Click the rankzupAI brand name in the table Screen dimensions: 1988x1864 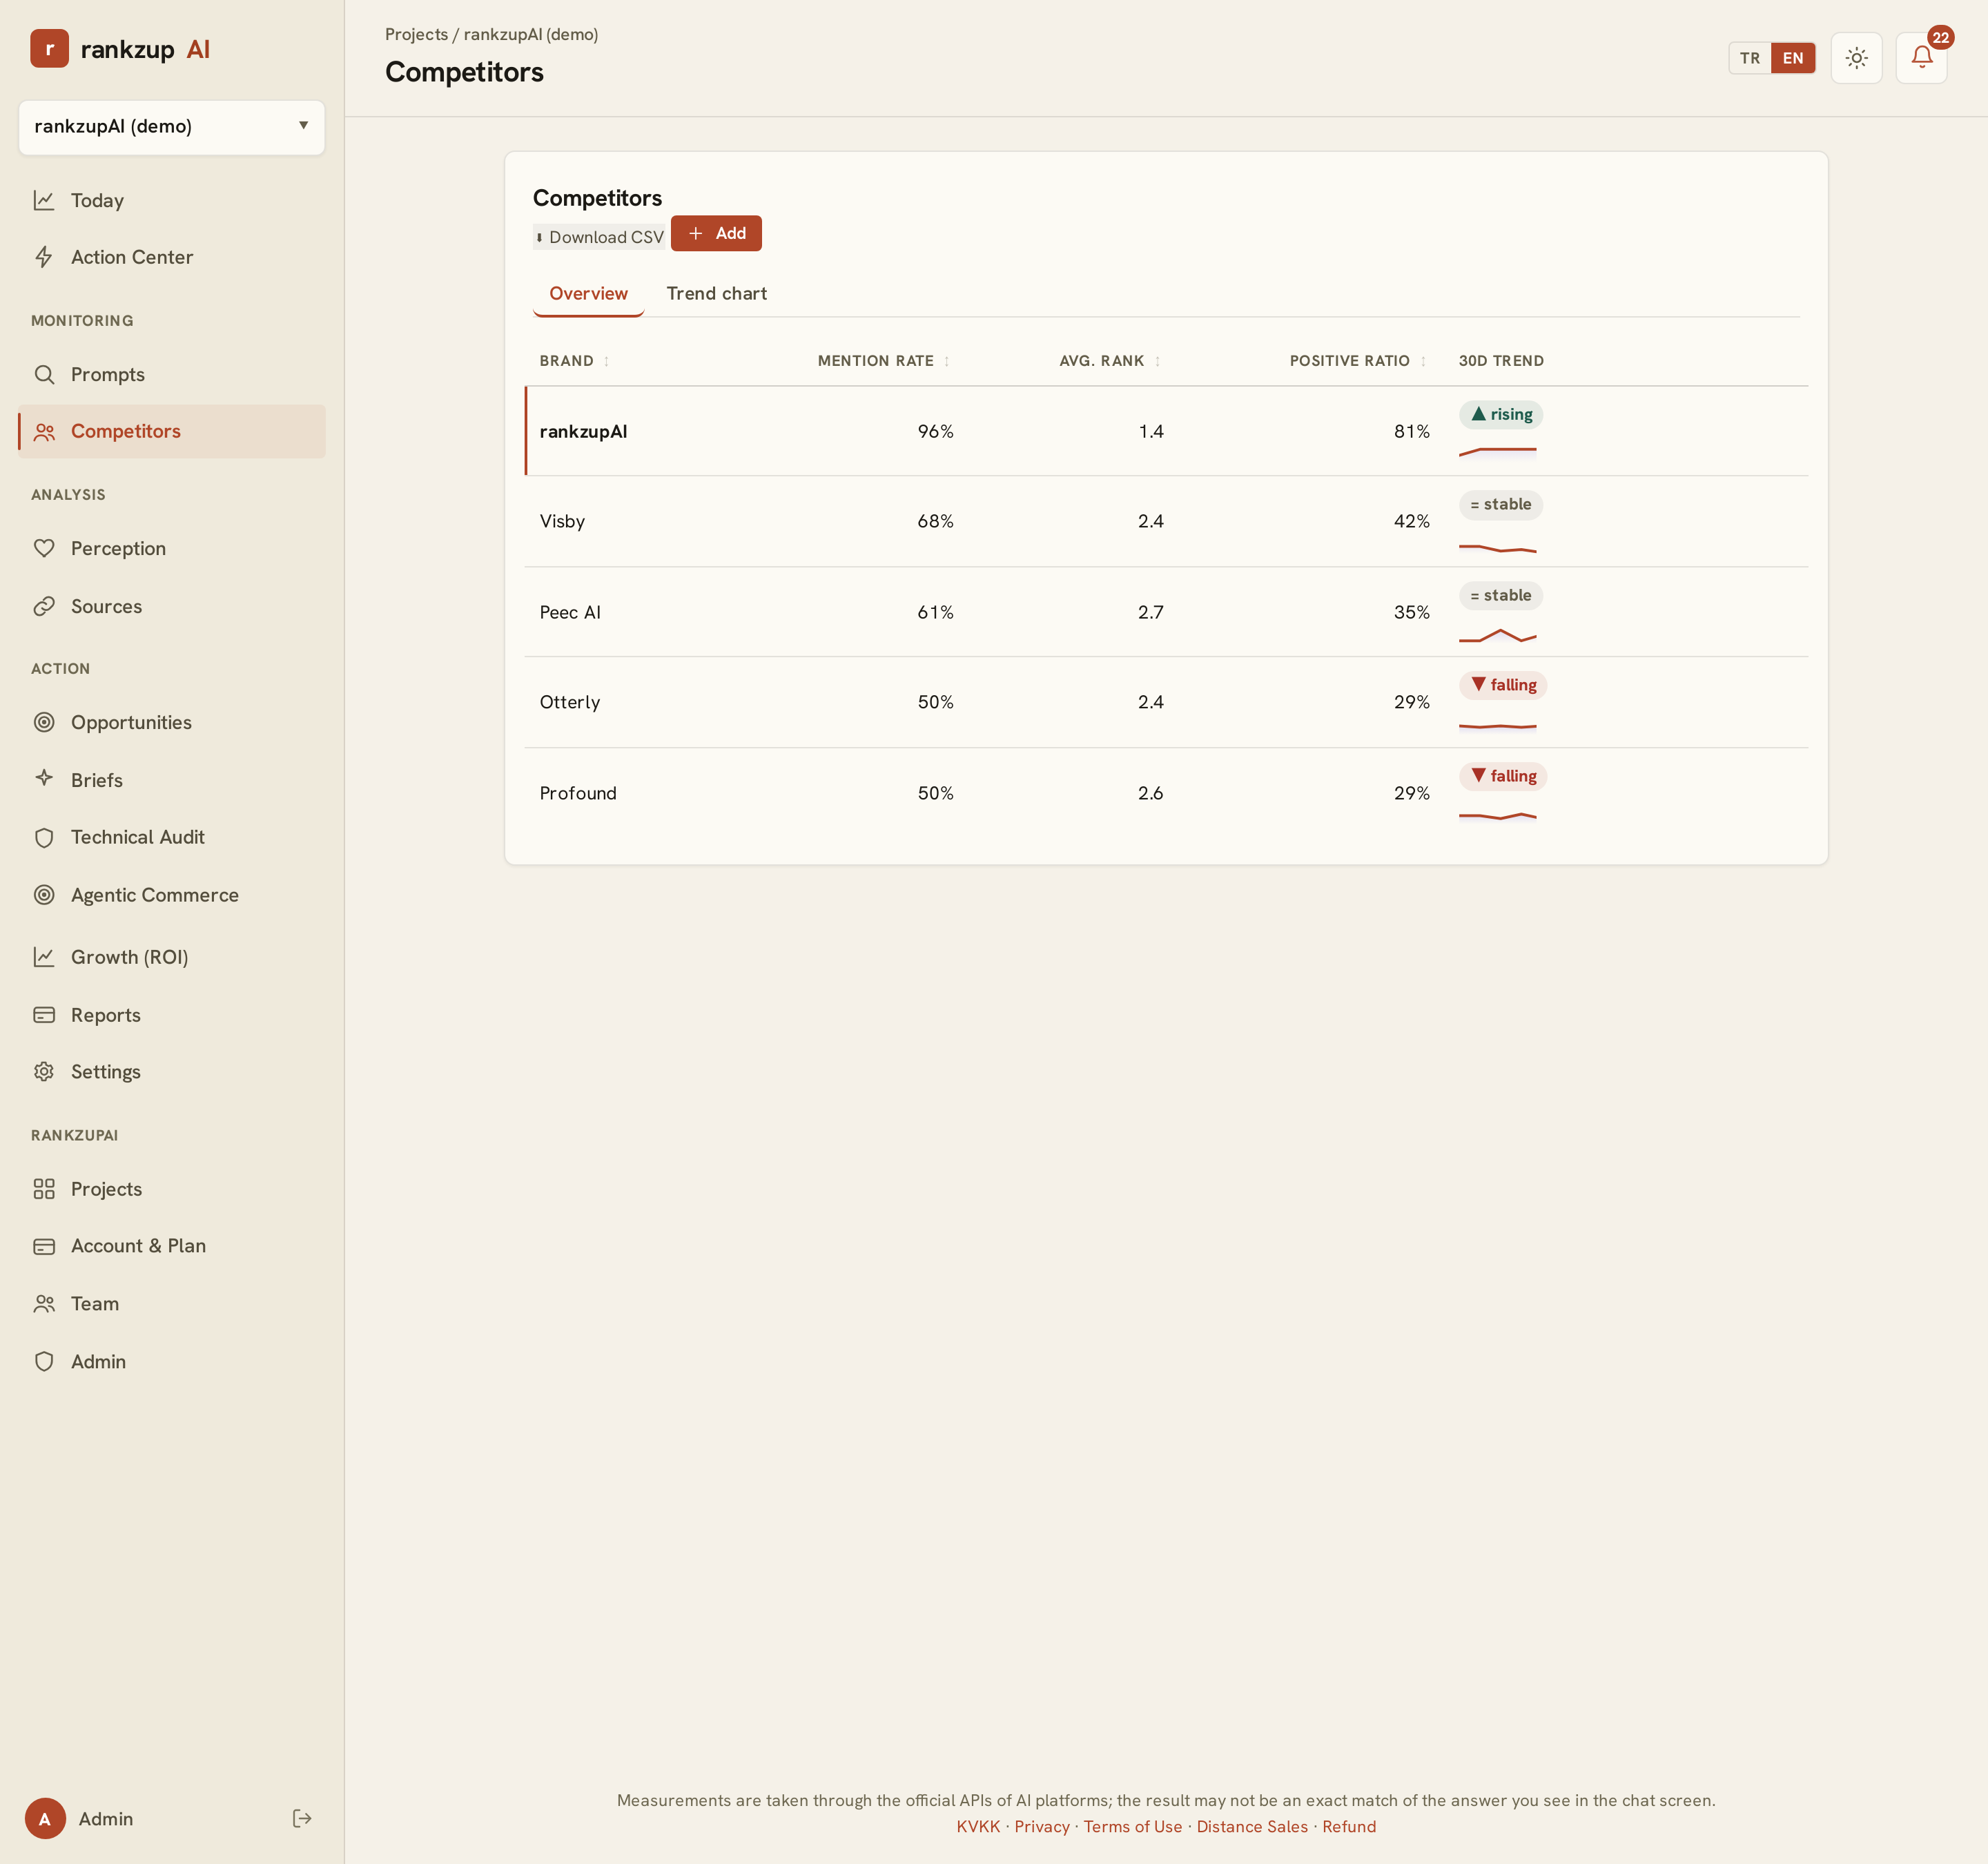coord(583,431)
